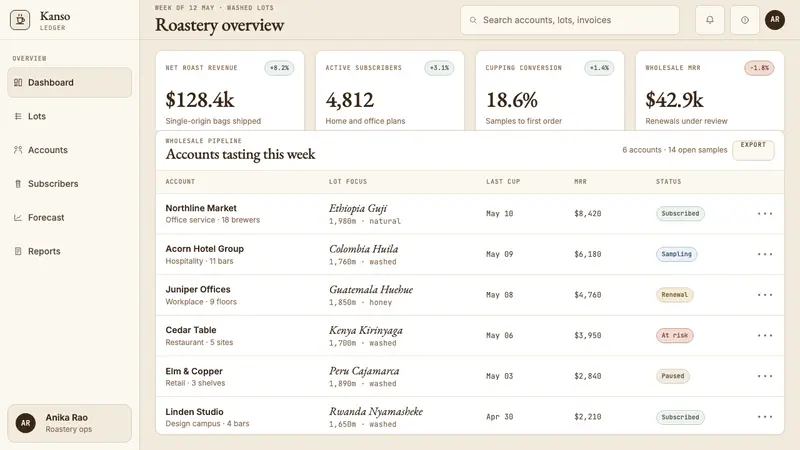This screenshot has height=450, width=800.
Task: Select Elm & Copper account name
Action: 194,371
